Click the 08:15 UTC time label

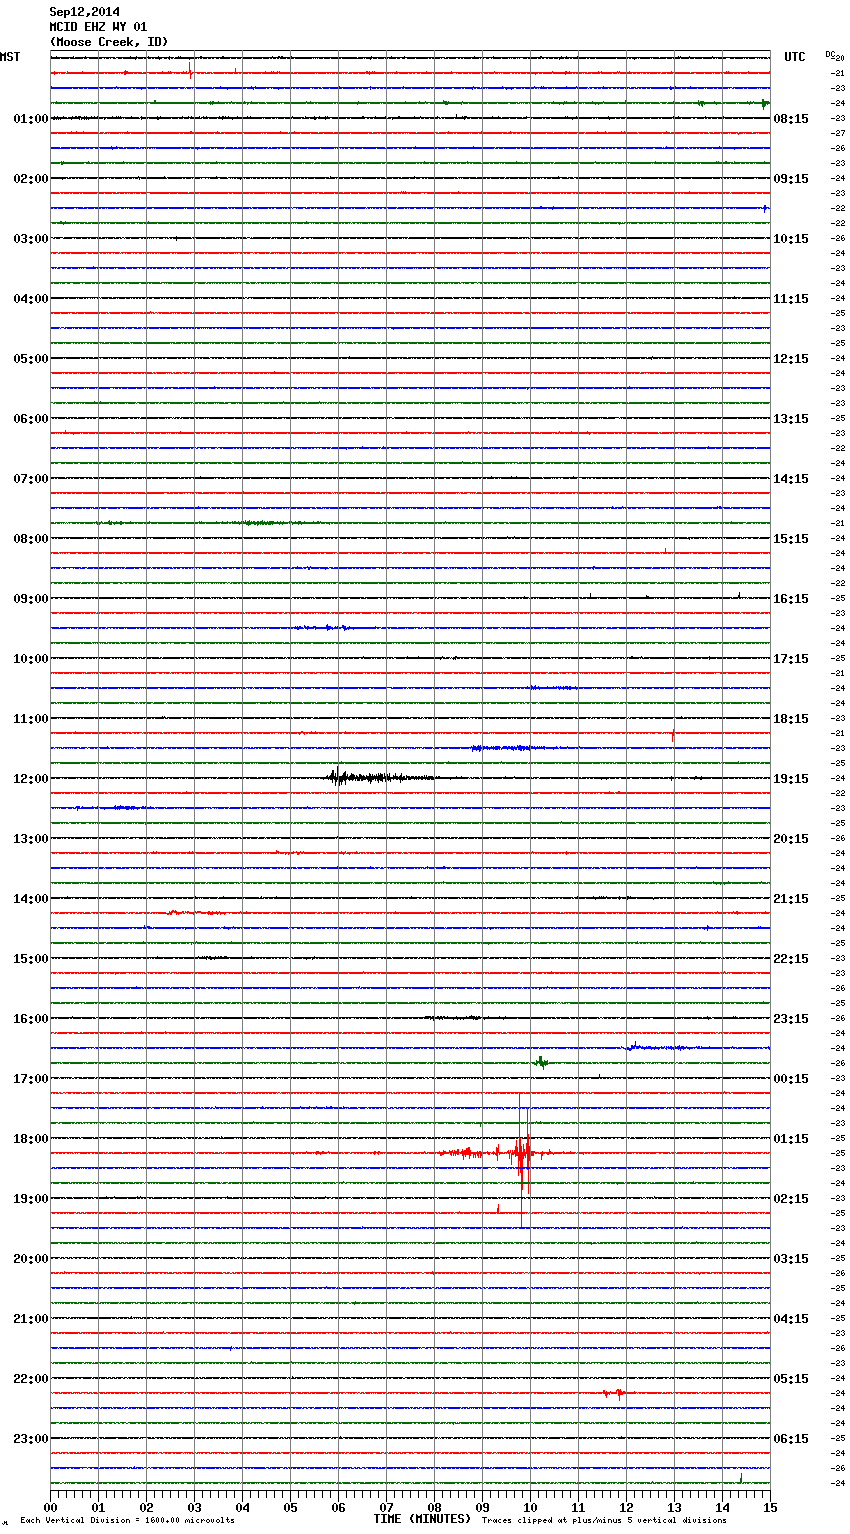[x=791, y=119]
